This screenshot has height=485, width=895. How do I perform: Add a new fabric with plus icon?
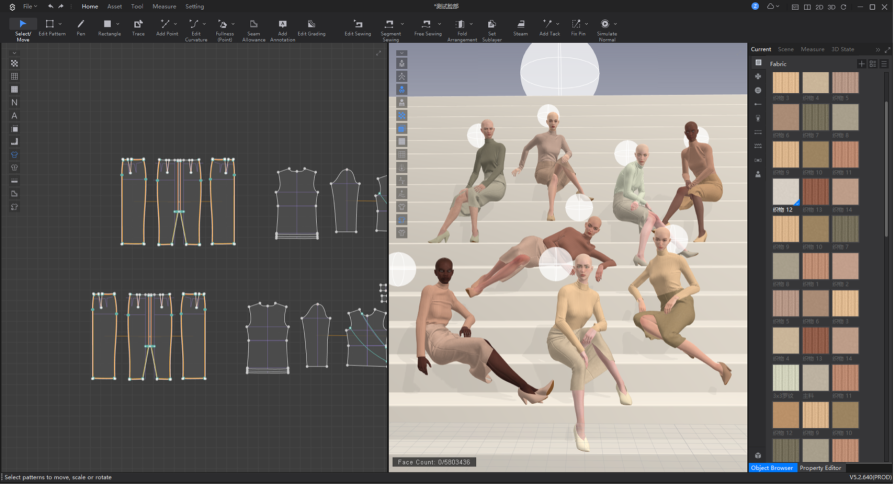(861, 63)
